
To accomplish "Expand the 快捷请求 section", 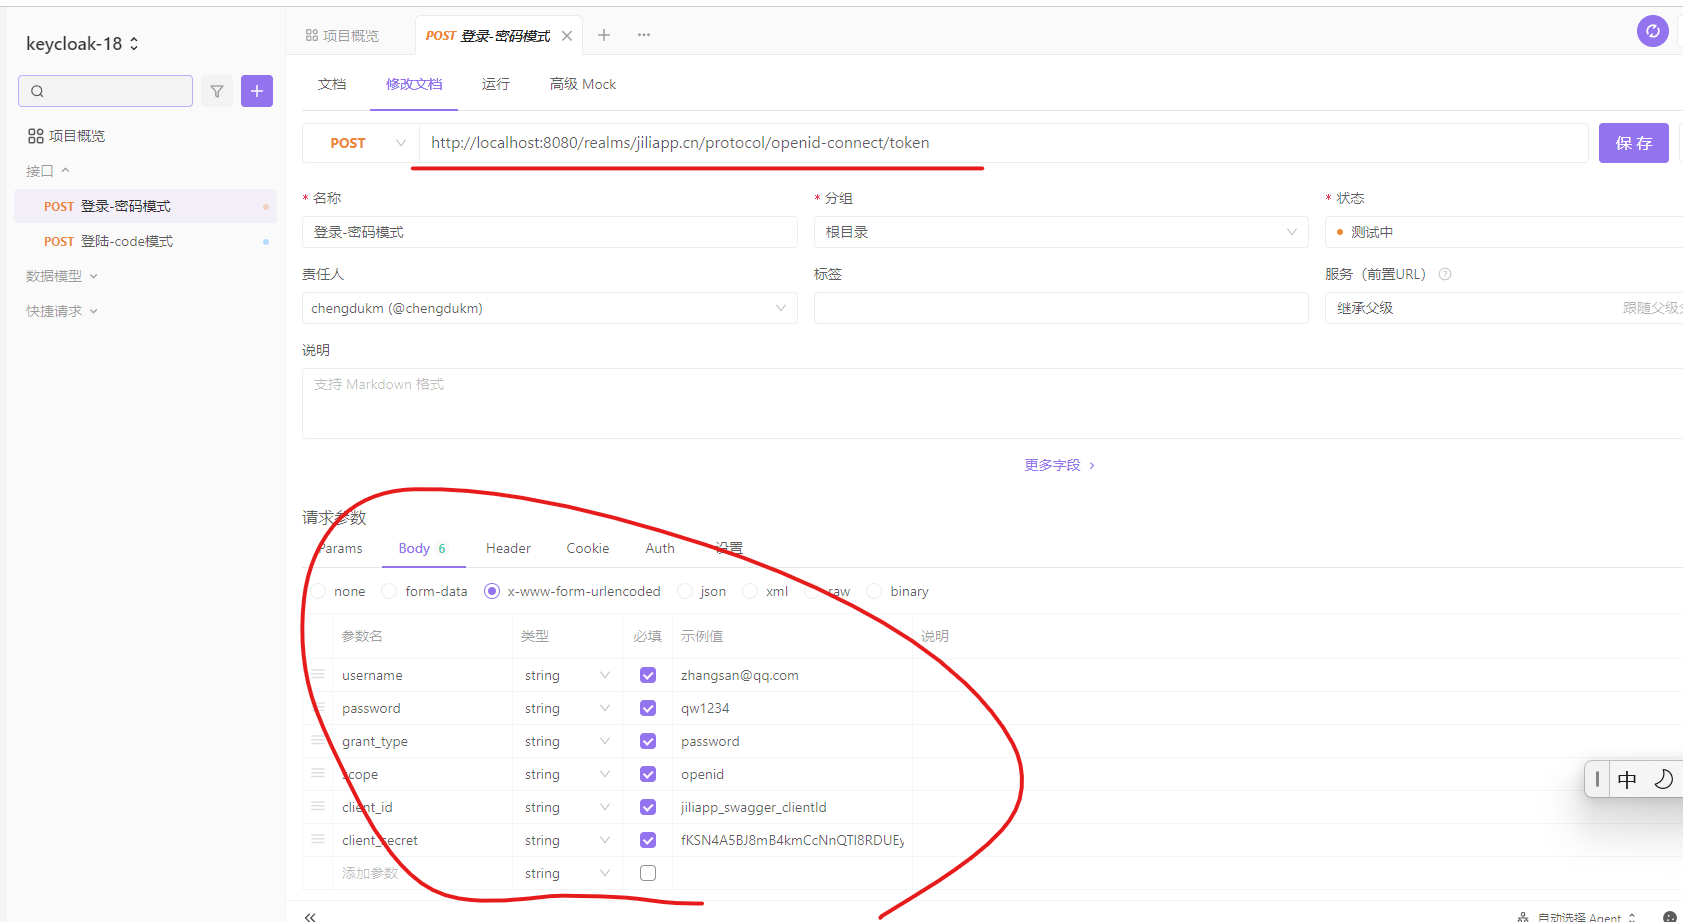I will (x=62, y=311).
